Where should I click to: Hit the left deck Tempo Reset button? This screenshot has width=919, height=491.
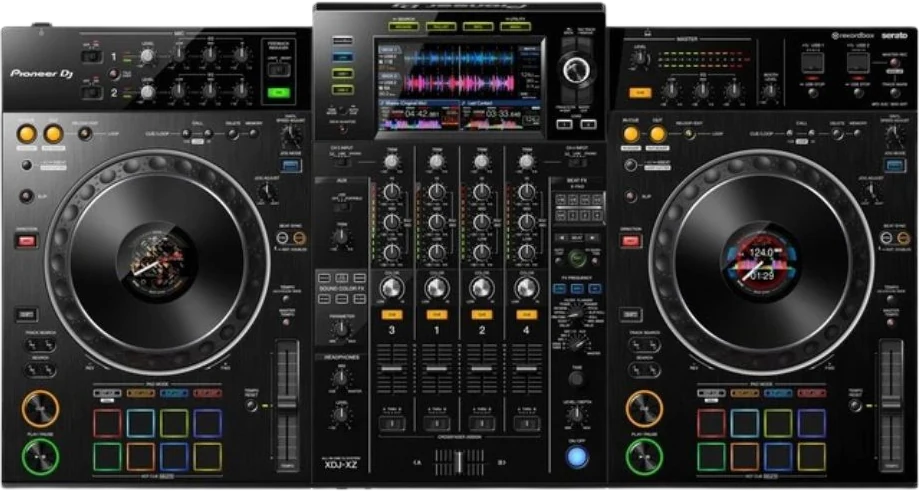[x=252, y=405]
